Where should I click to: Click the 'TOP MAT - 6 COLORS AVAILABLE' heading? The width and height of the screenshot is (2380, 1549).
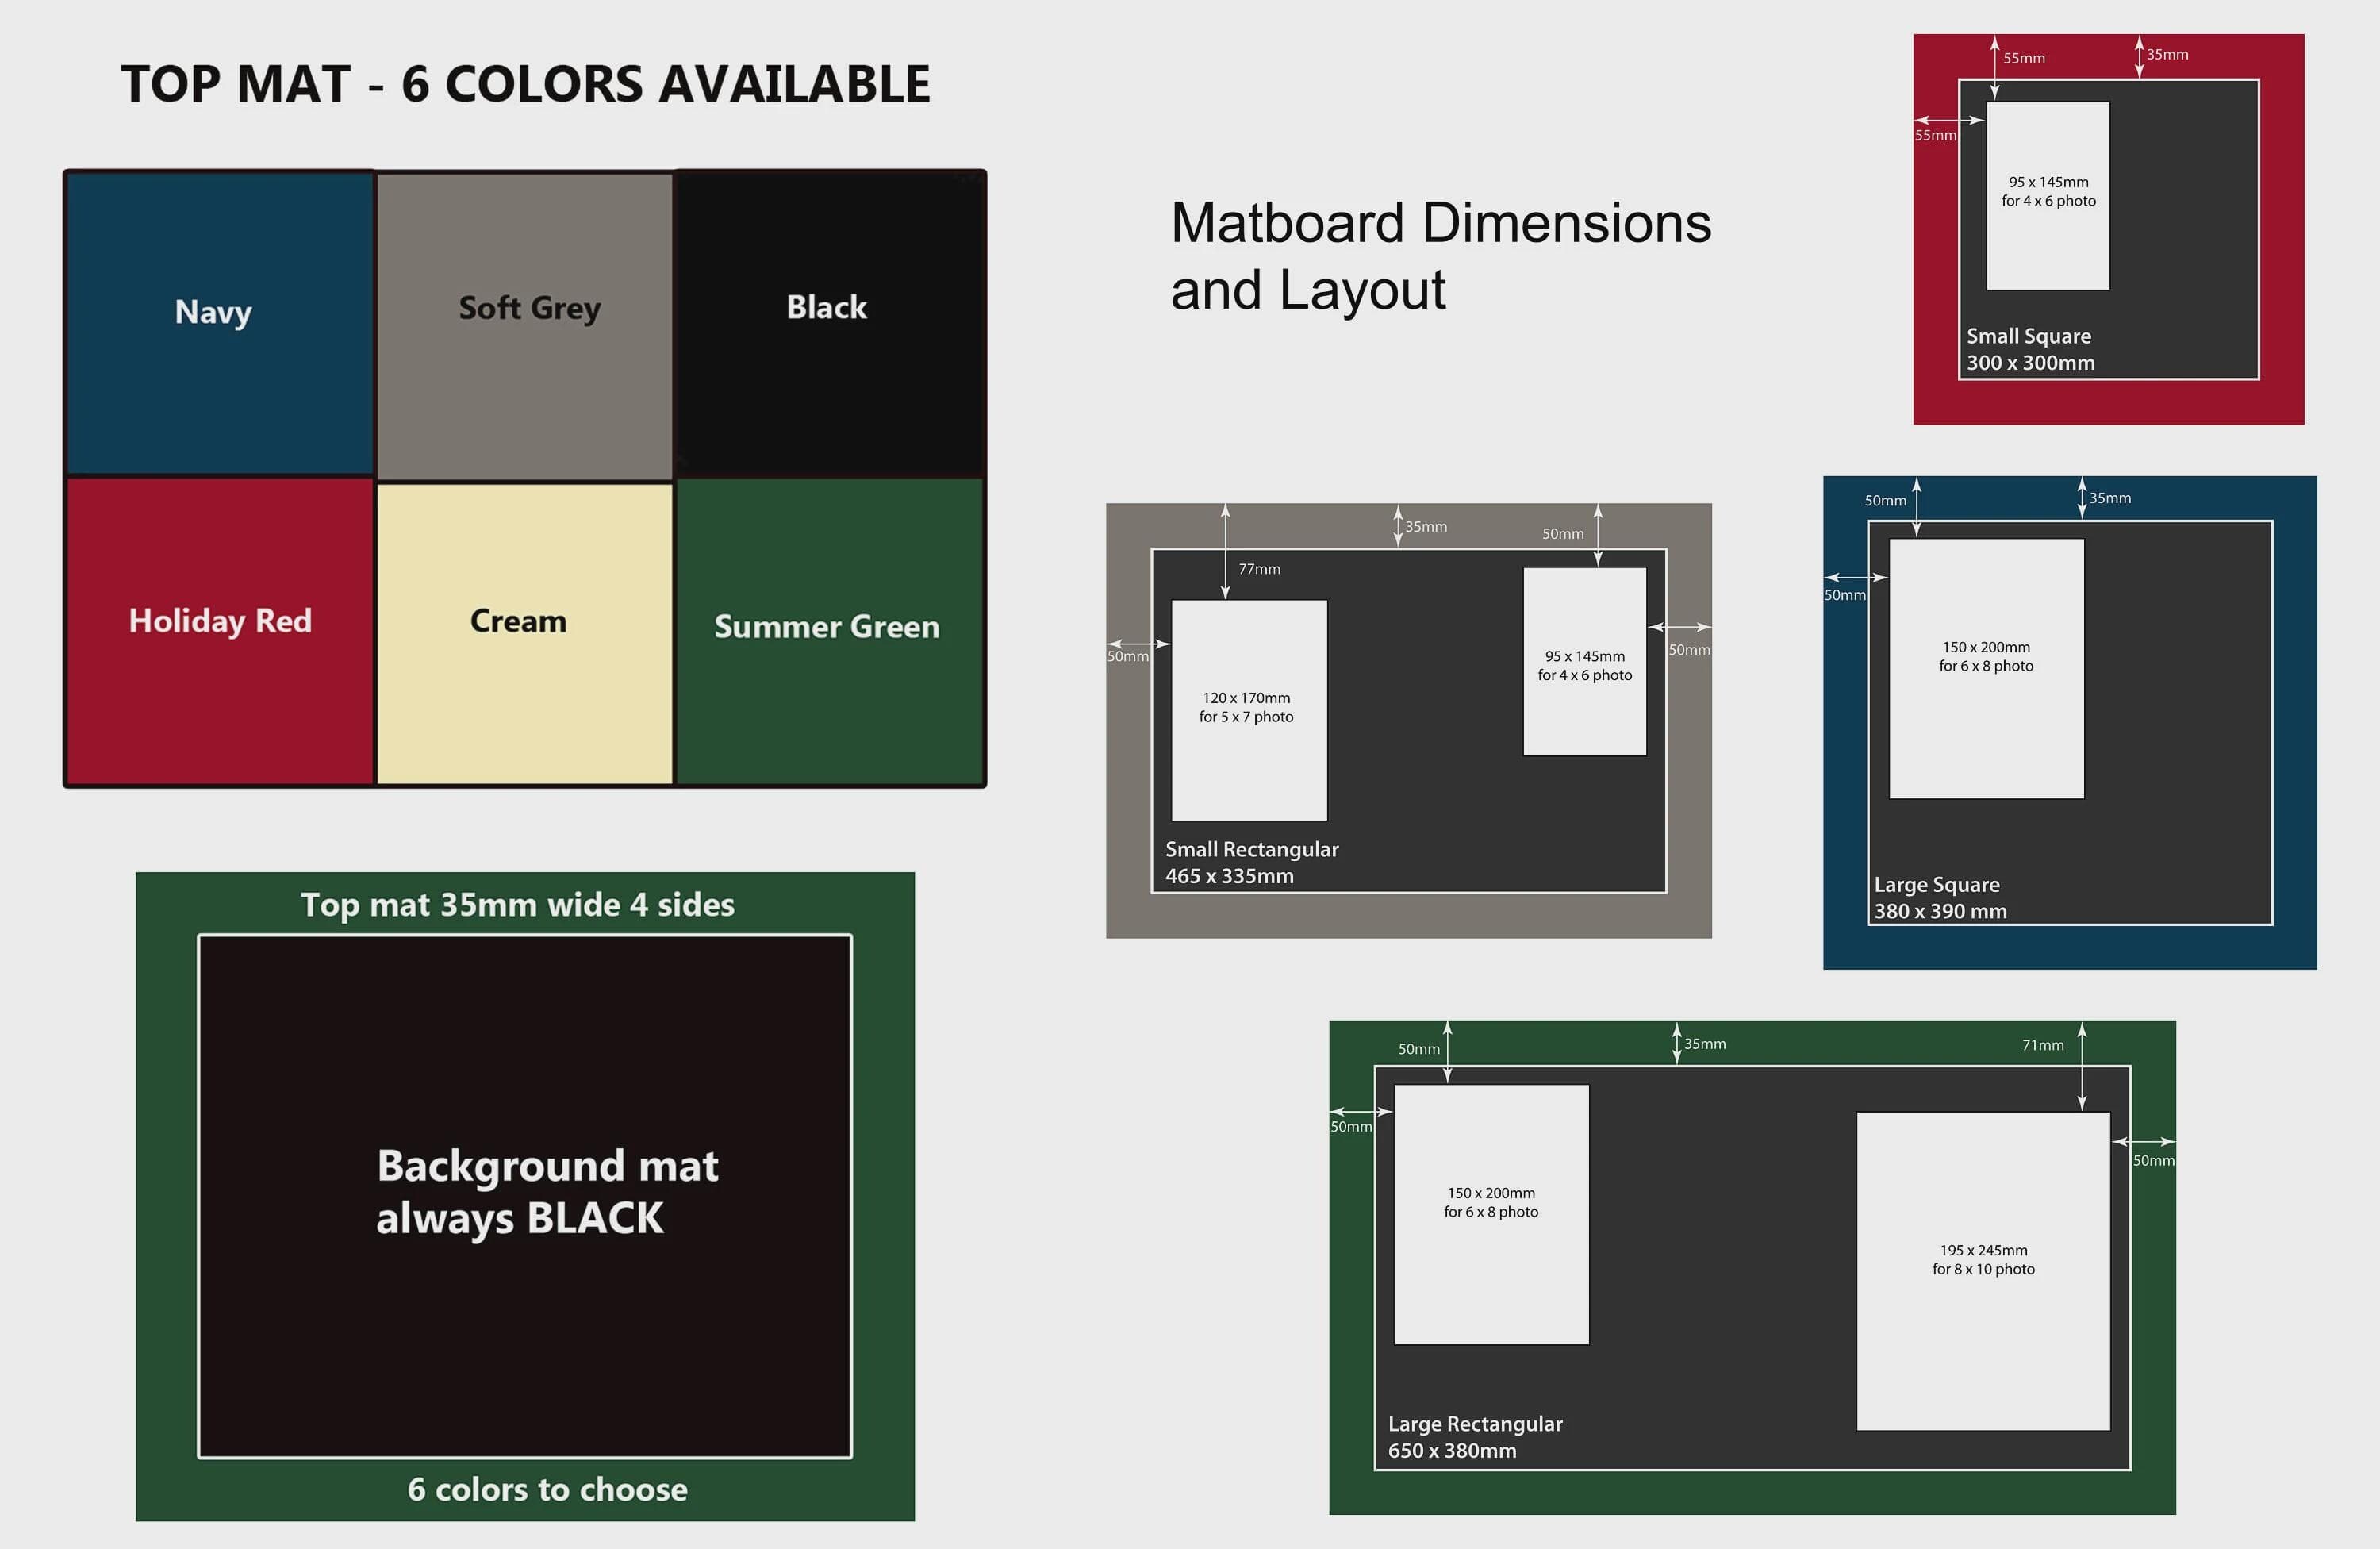coord(525,84)
